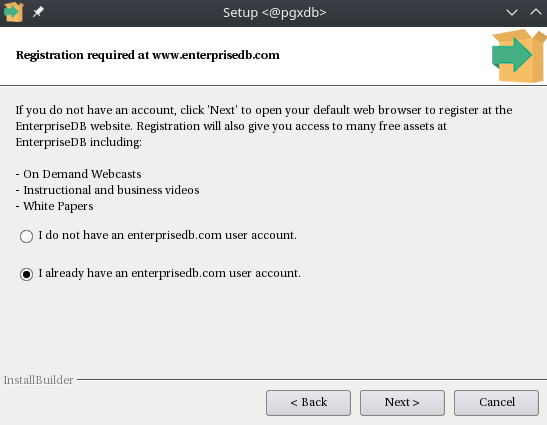The image size is (547, 425).
Task: Select the 'I already have' account radio button
Action: point(27,274)
